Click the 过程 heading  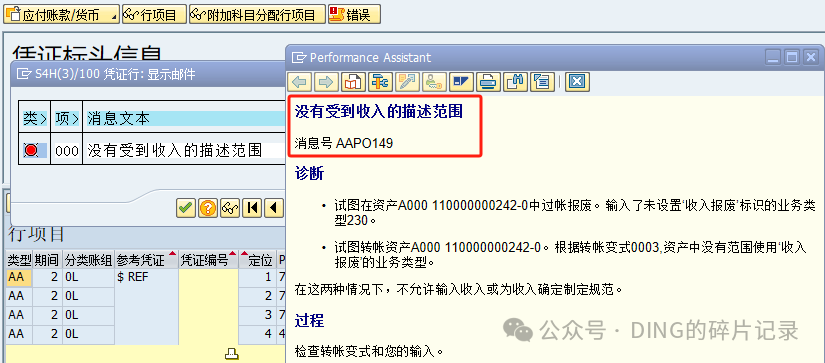(309, 320)
